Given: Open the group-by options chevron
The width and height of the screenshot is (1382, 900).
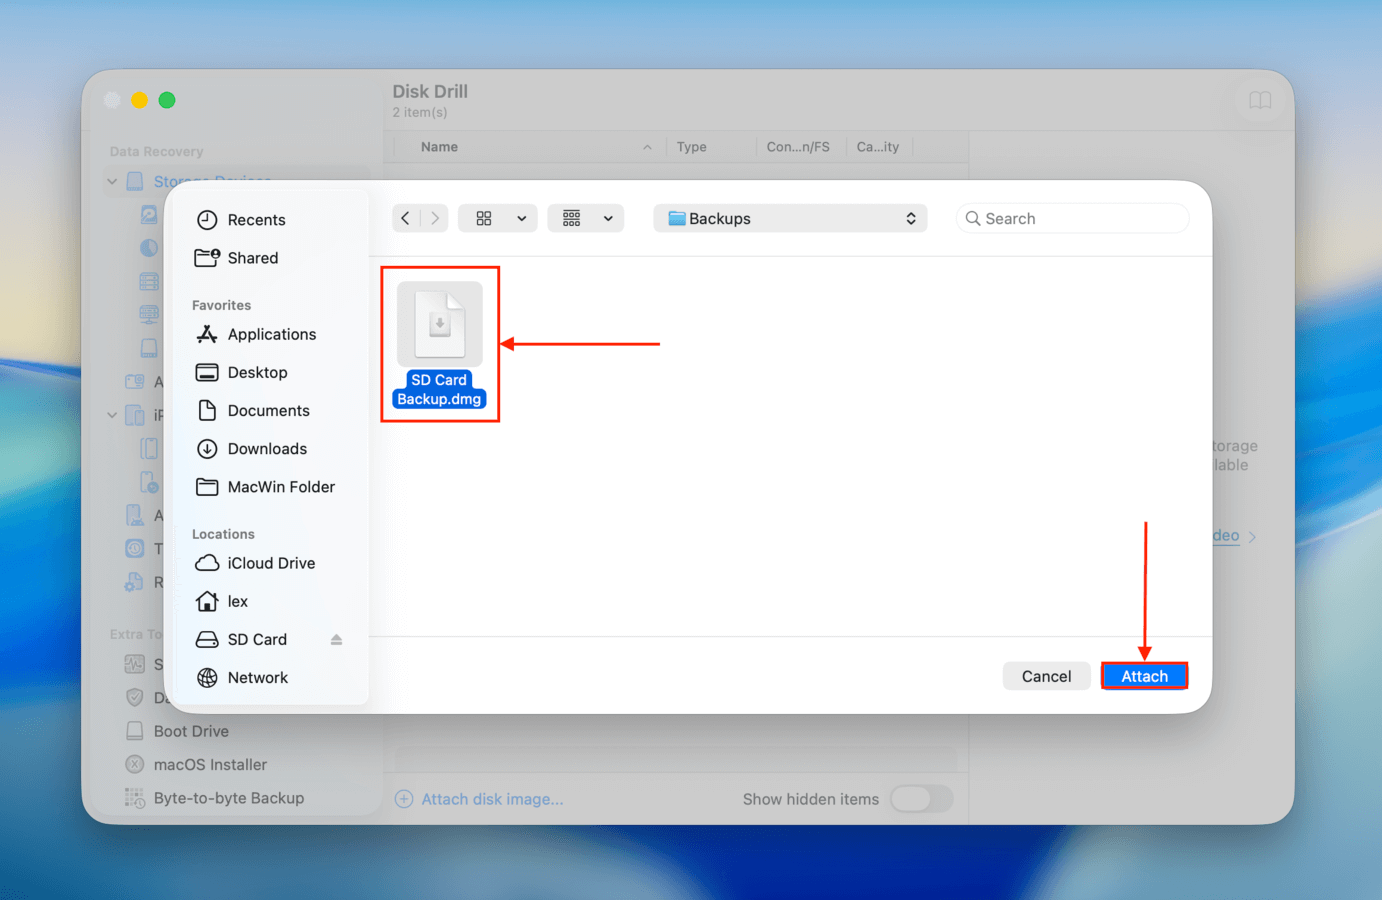Looking at the screenshot, I should click(x=607, y=218).
